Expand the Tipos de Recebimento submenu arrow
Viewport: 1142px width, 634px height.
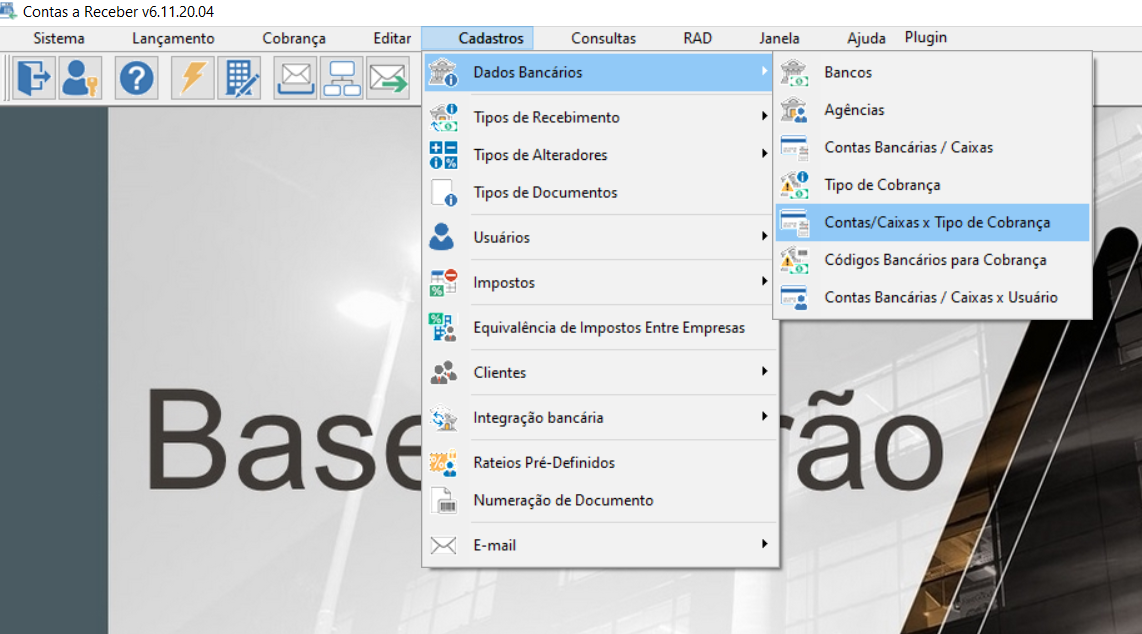click(764, 116)
